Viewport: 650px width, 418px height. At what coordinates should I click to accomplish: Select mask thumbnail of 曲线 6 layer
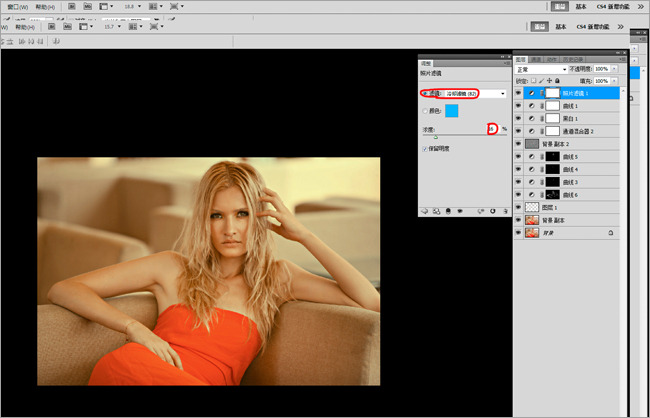coord(553,194)
